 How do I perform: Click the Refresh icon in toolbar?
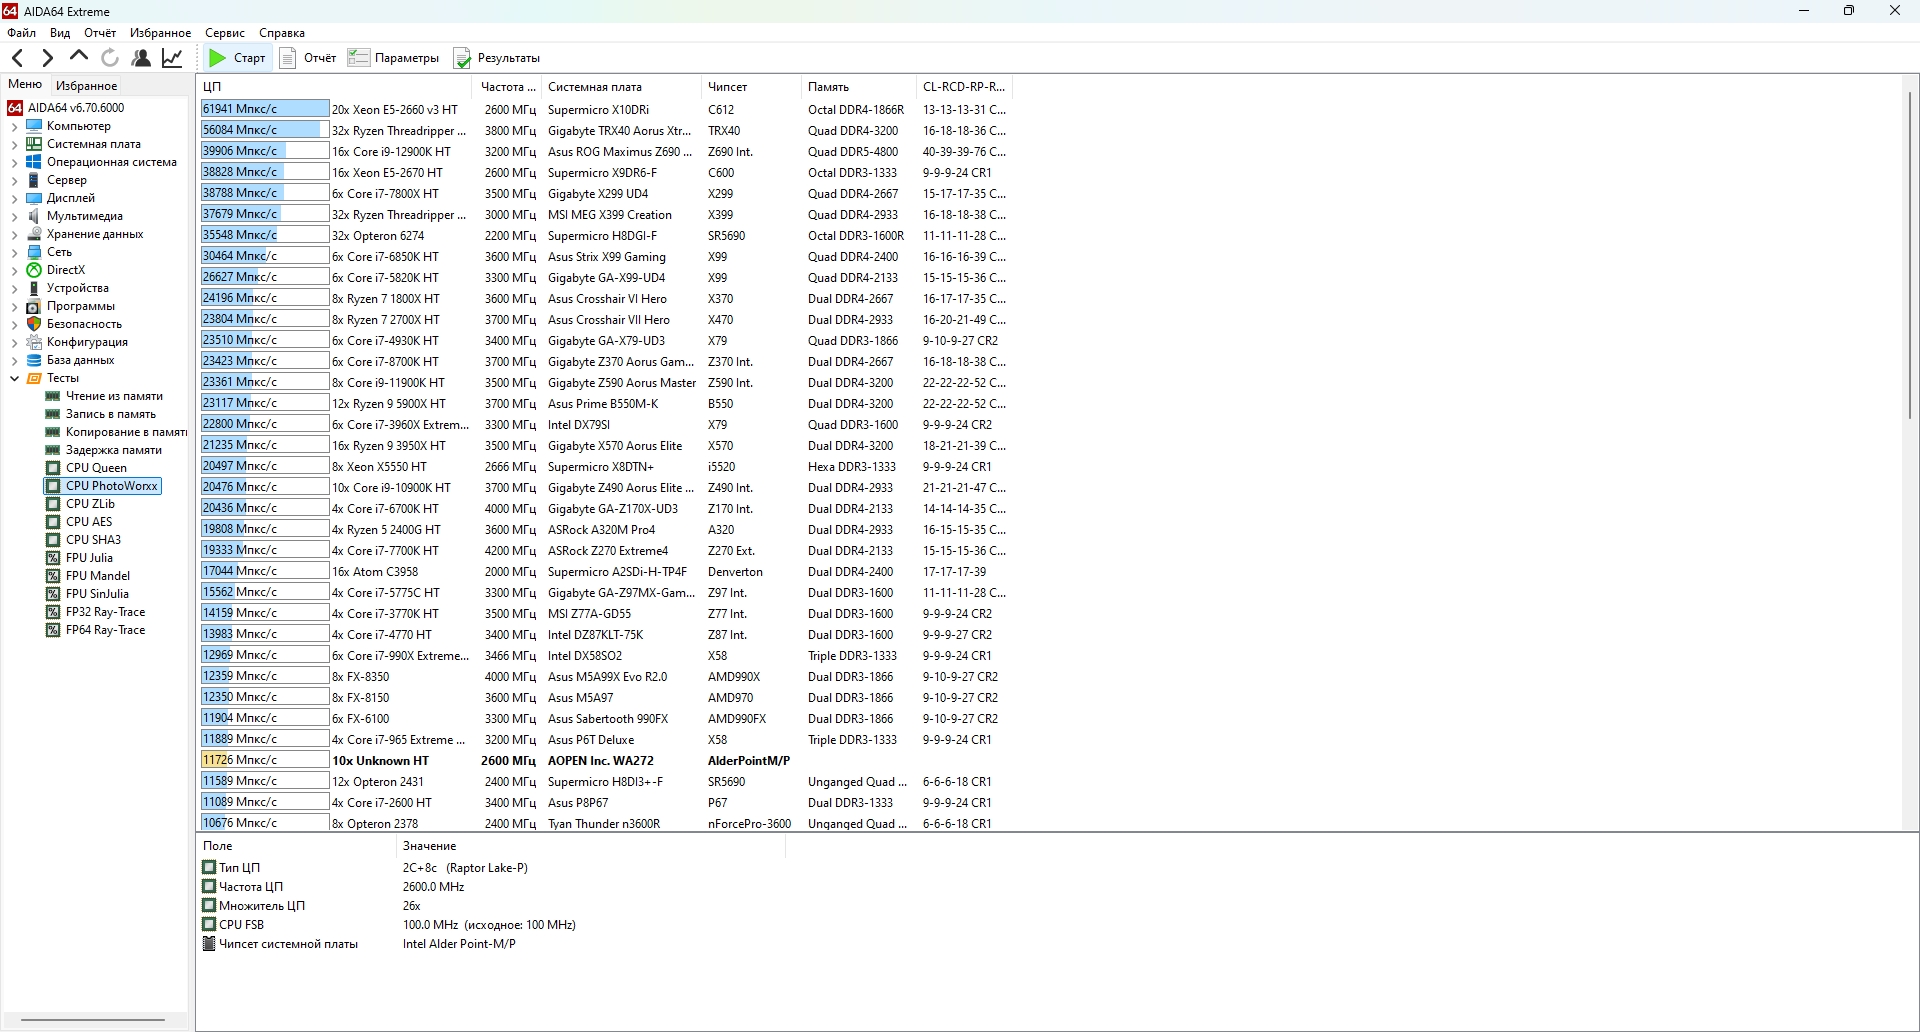(110, 58)
